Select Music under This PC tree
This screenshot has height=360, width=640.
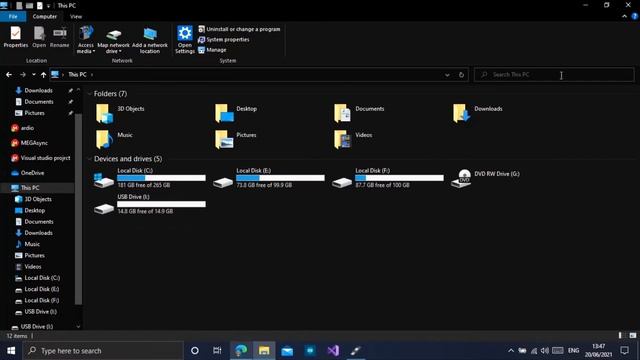click(x=32, y=244)
